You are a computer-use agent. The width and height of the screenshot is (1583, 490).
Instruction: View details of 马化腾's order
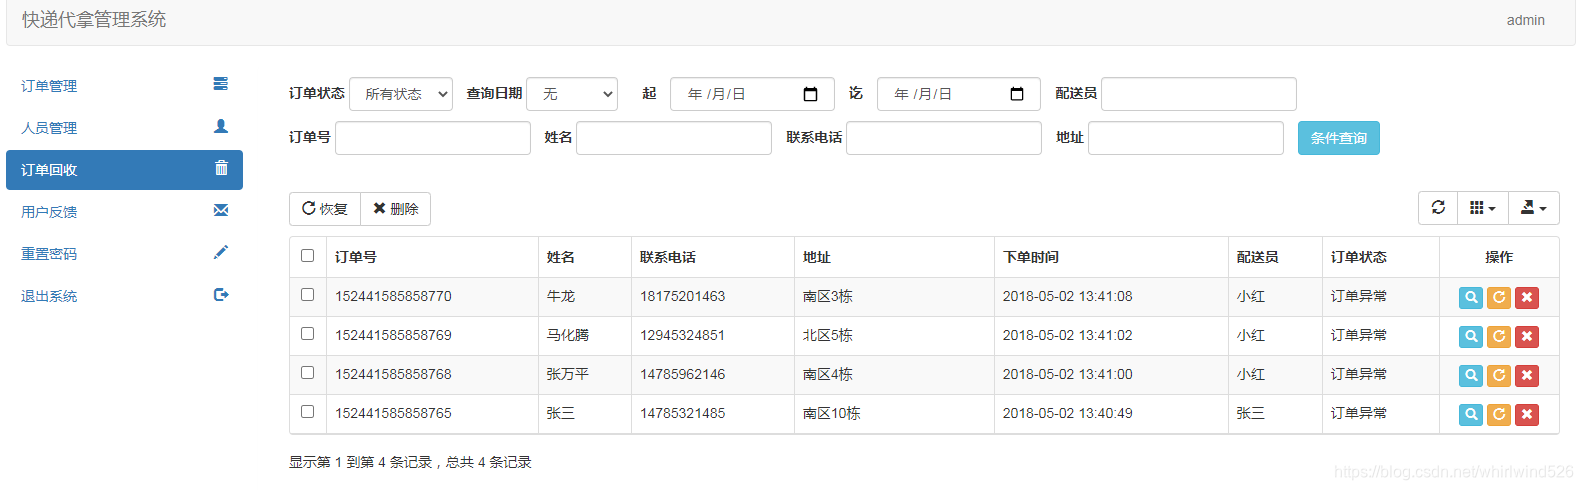click(x=1471, y=337)
